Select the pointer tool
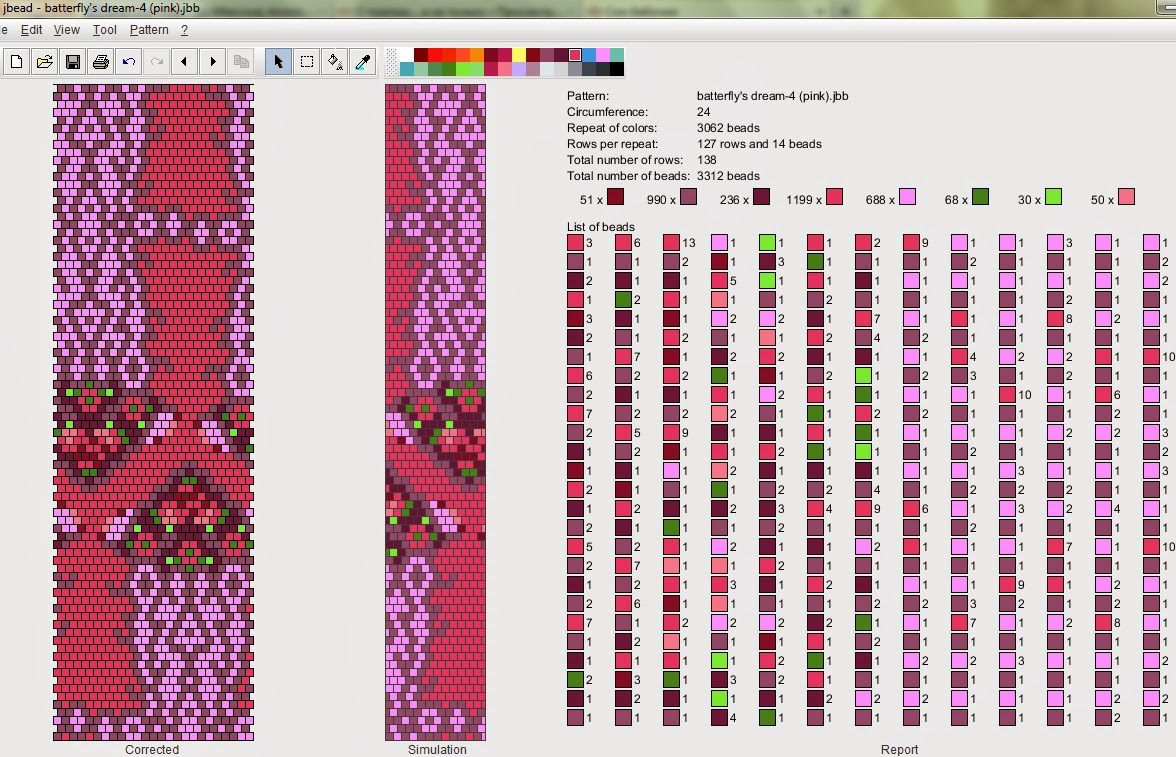Screen dimensions: 1176x757 coord(278,62)
